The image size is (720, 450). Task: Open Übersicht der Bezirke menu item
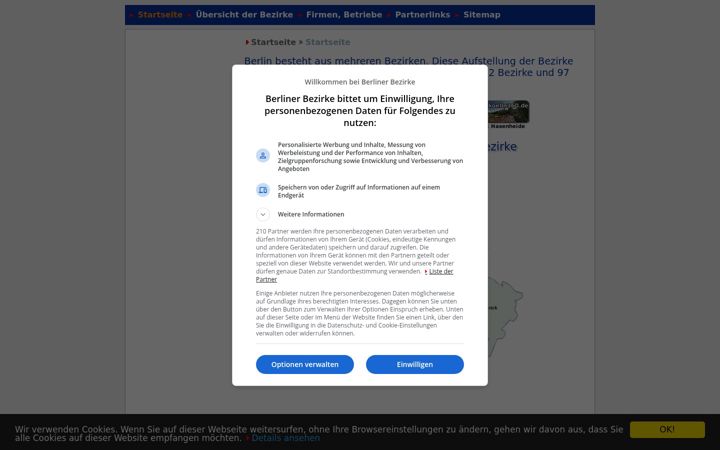pos(244,15)
